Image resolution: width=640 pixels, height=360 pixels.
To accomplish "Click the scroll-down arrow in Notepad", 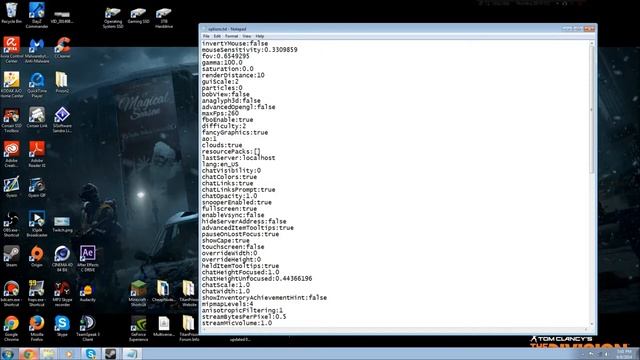I will [x=592, y=324].
